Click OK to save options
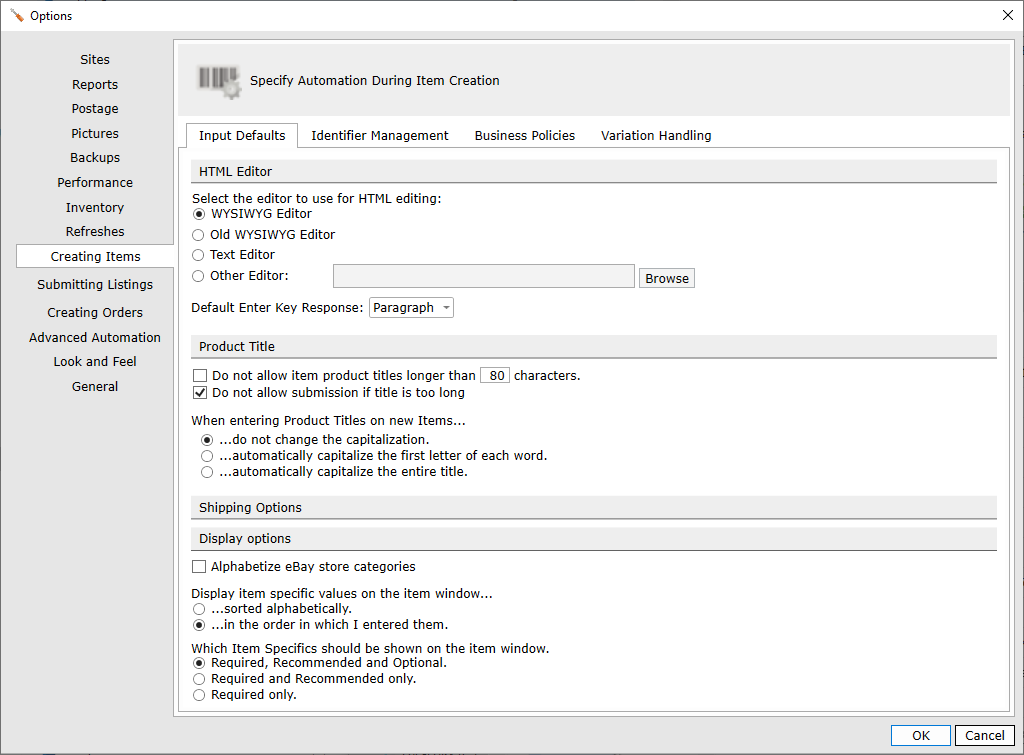The image size is (1024, 755). coord(920,735)
